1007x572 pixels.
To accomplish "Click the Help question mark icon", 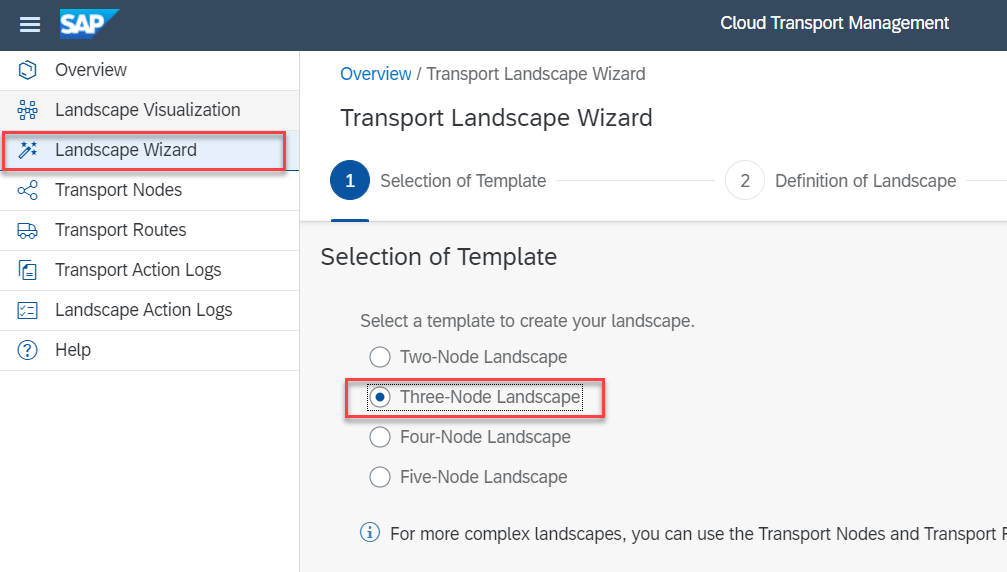I will click(28, 350).
